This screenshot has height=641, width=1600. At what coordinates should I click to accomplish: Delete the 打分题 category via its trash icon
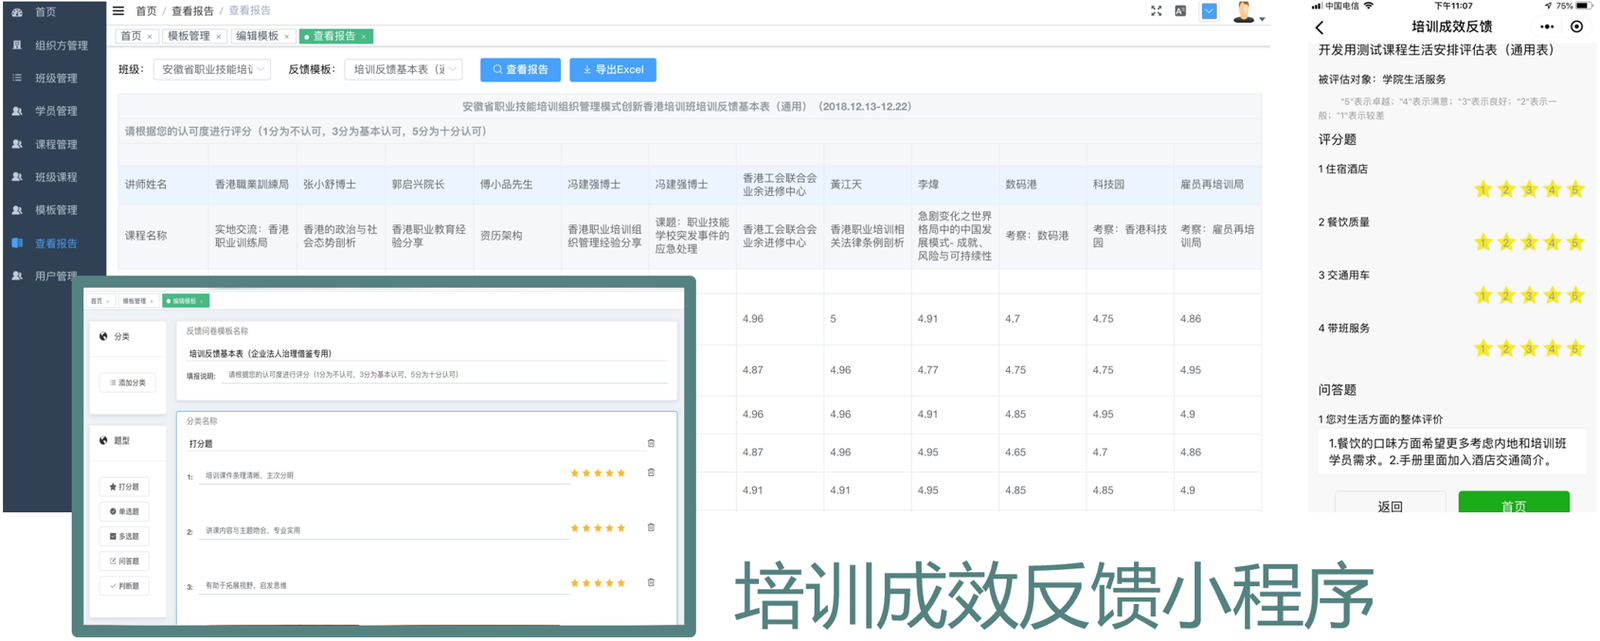coord(651,443)
